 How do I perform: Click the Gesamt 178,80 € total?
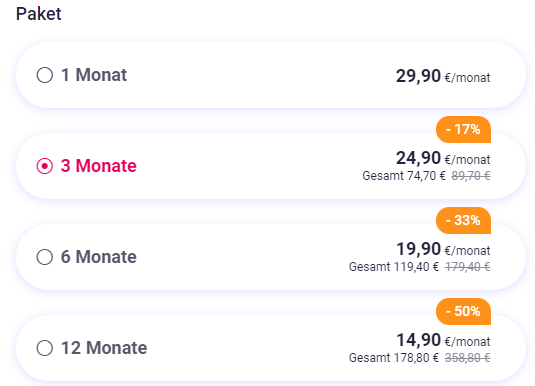pos(394,358)
